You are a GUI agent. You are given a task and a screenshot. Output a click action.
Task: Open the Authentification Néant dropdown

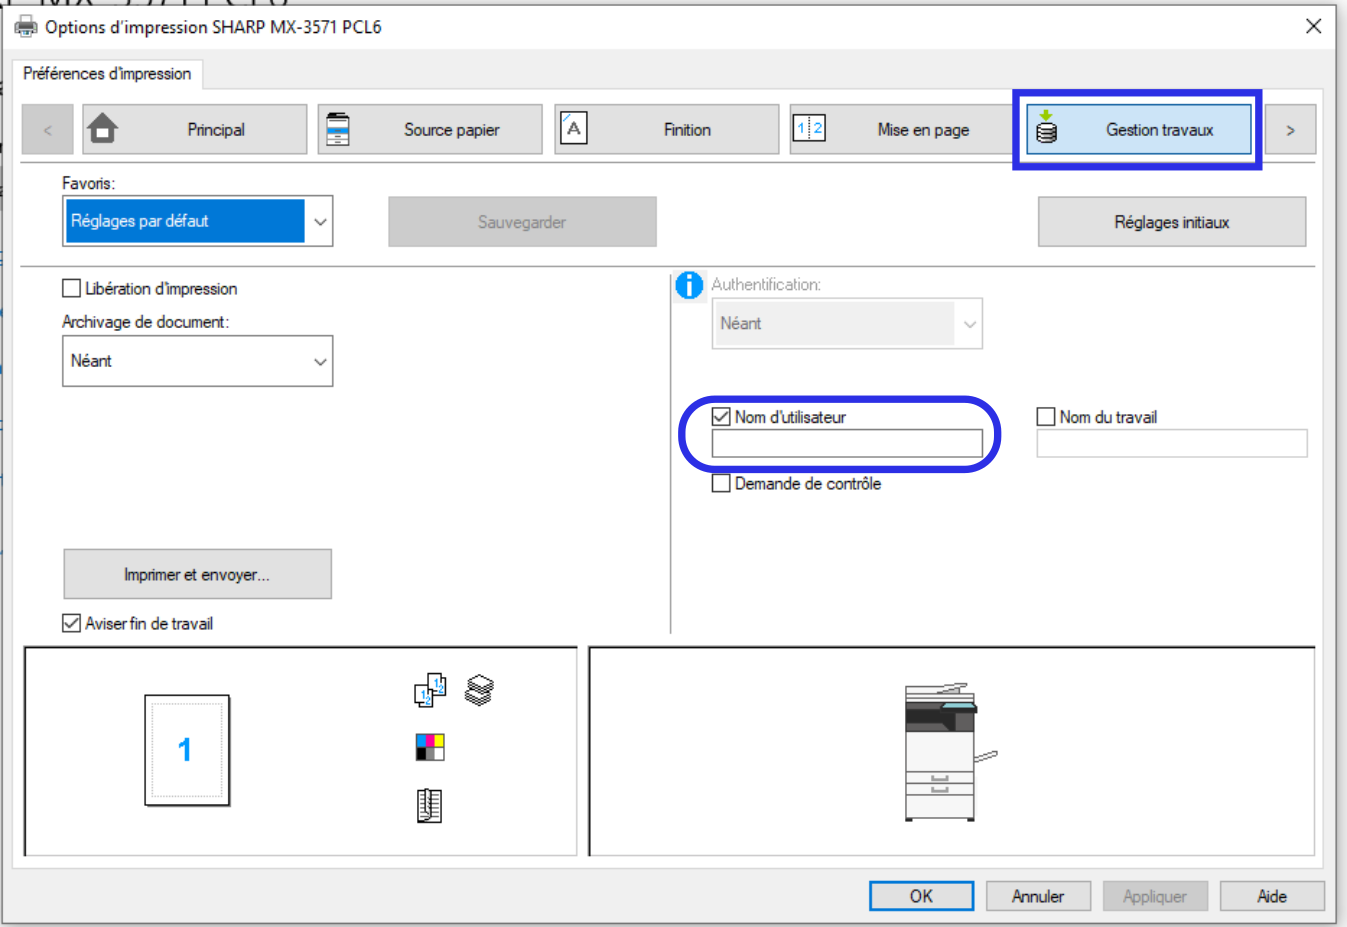point(847,324)
